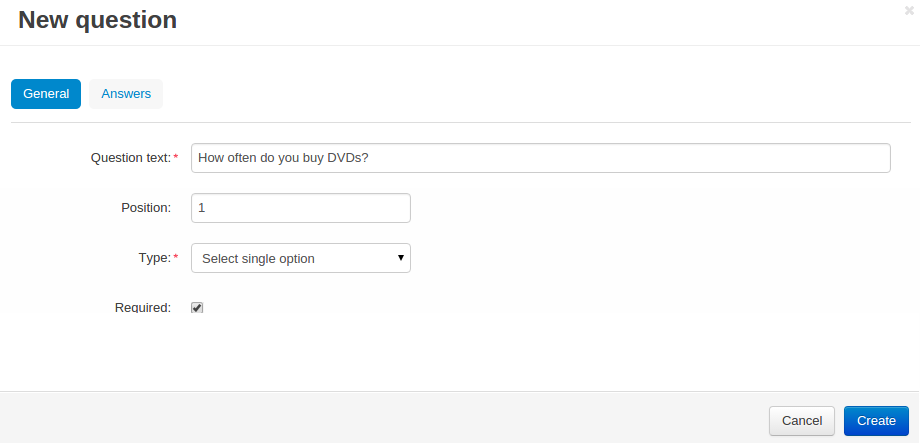This screenshot has height=443, width=920.
Task: Focus the Position input field
Action: (300, 208)
